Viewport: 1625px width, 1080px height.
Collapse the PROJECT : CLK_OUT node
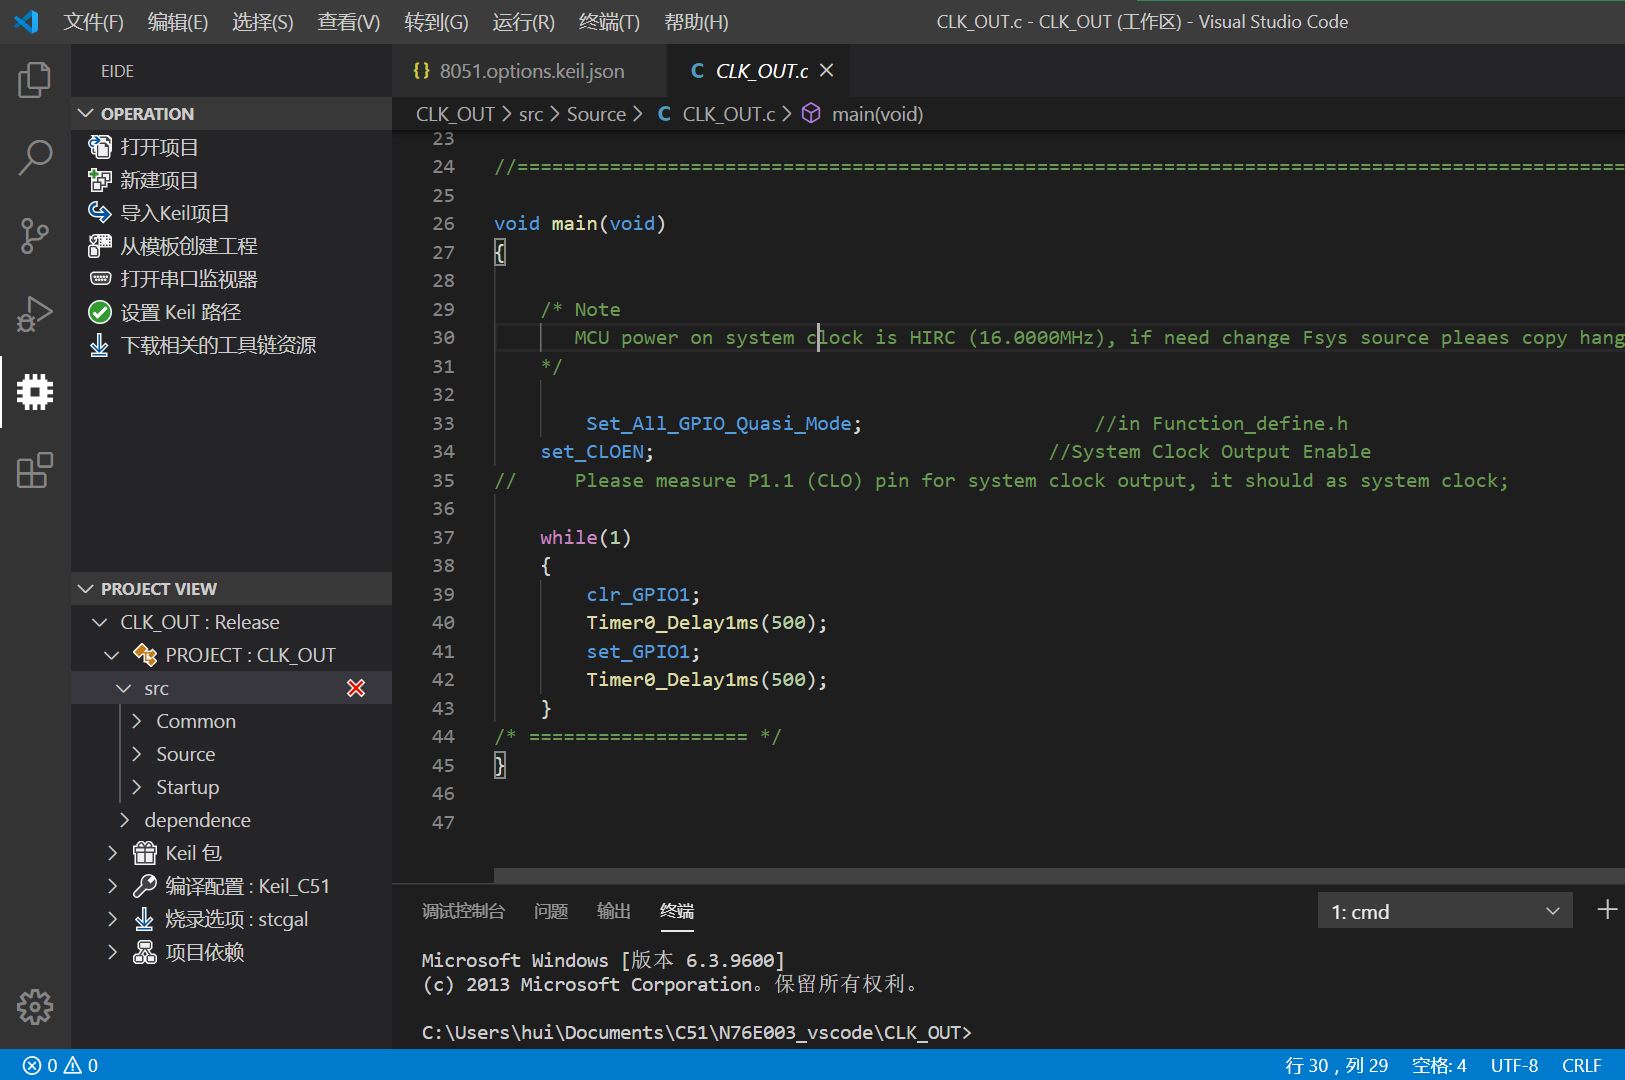(112, 655)
